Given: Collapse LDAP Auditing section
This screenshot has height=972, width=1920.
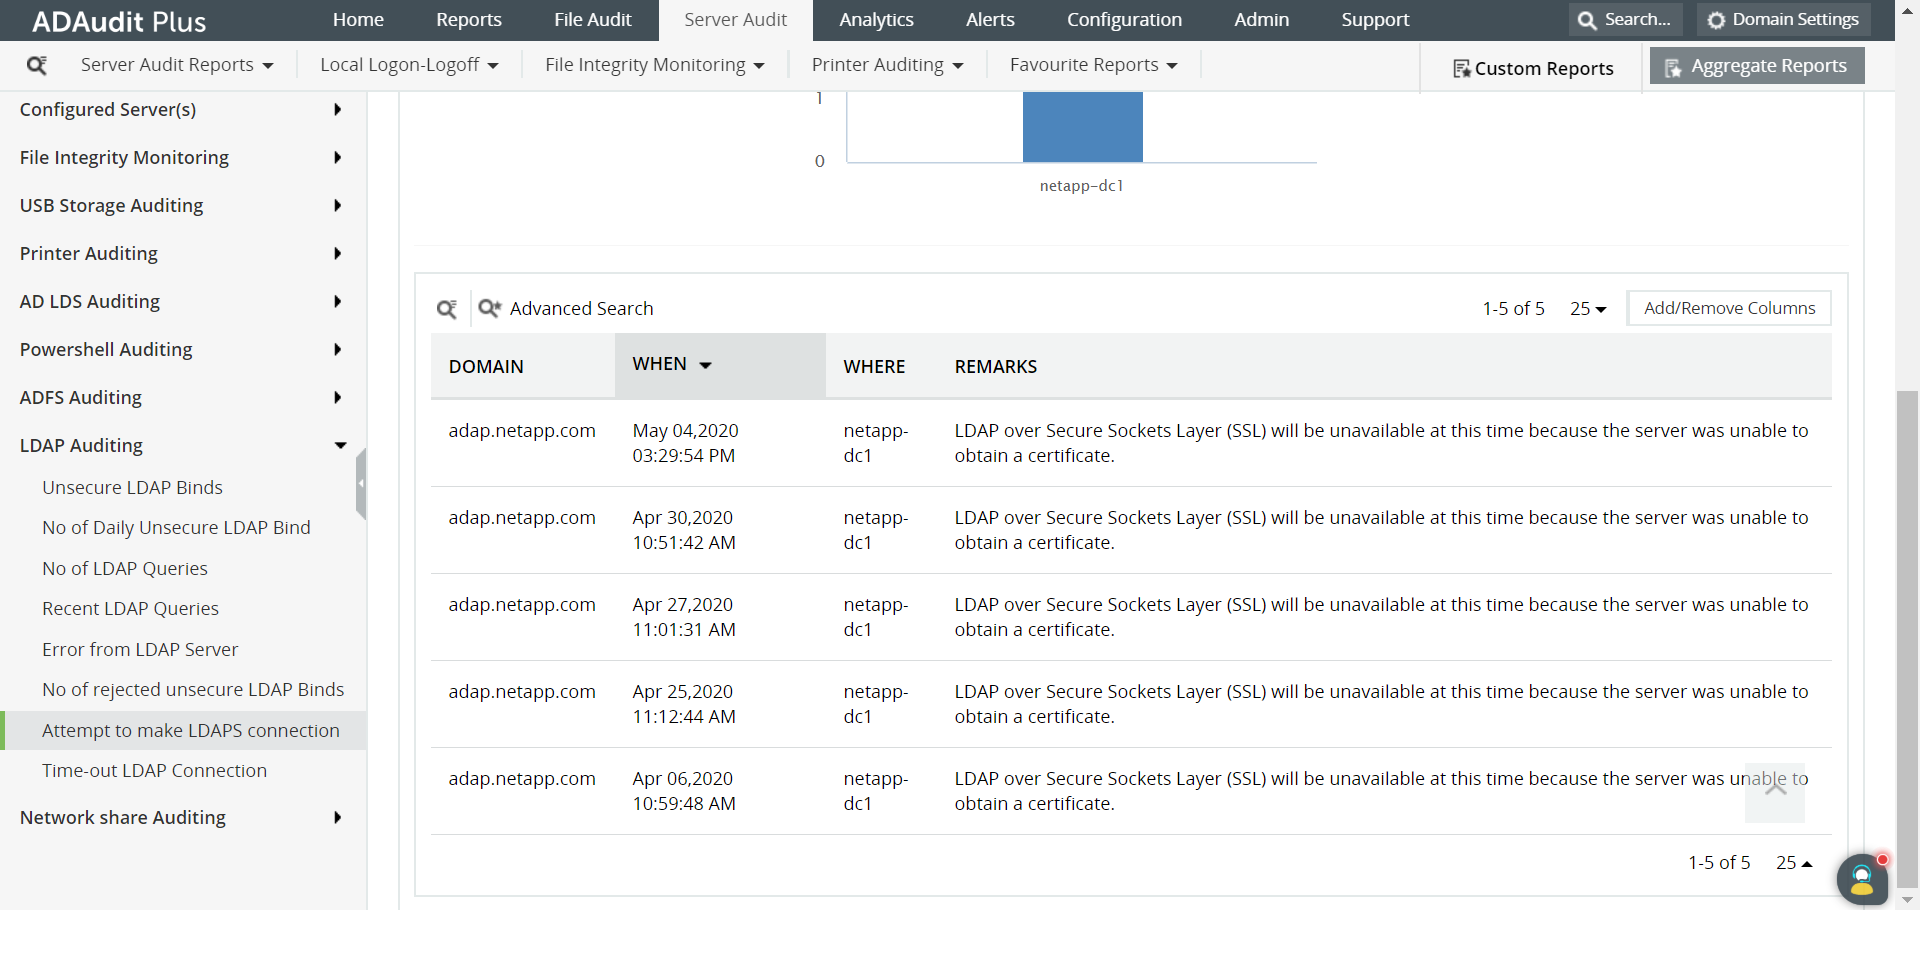Looking at the screenshot, I should coord(183,445).
